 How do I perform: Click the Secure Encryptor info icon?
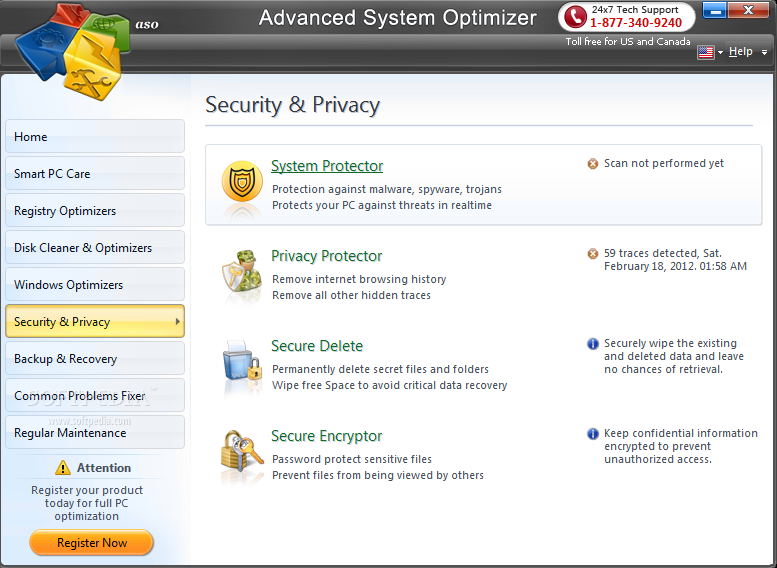tap(593, 434)
